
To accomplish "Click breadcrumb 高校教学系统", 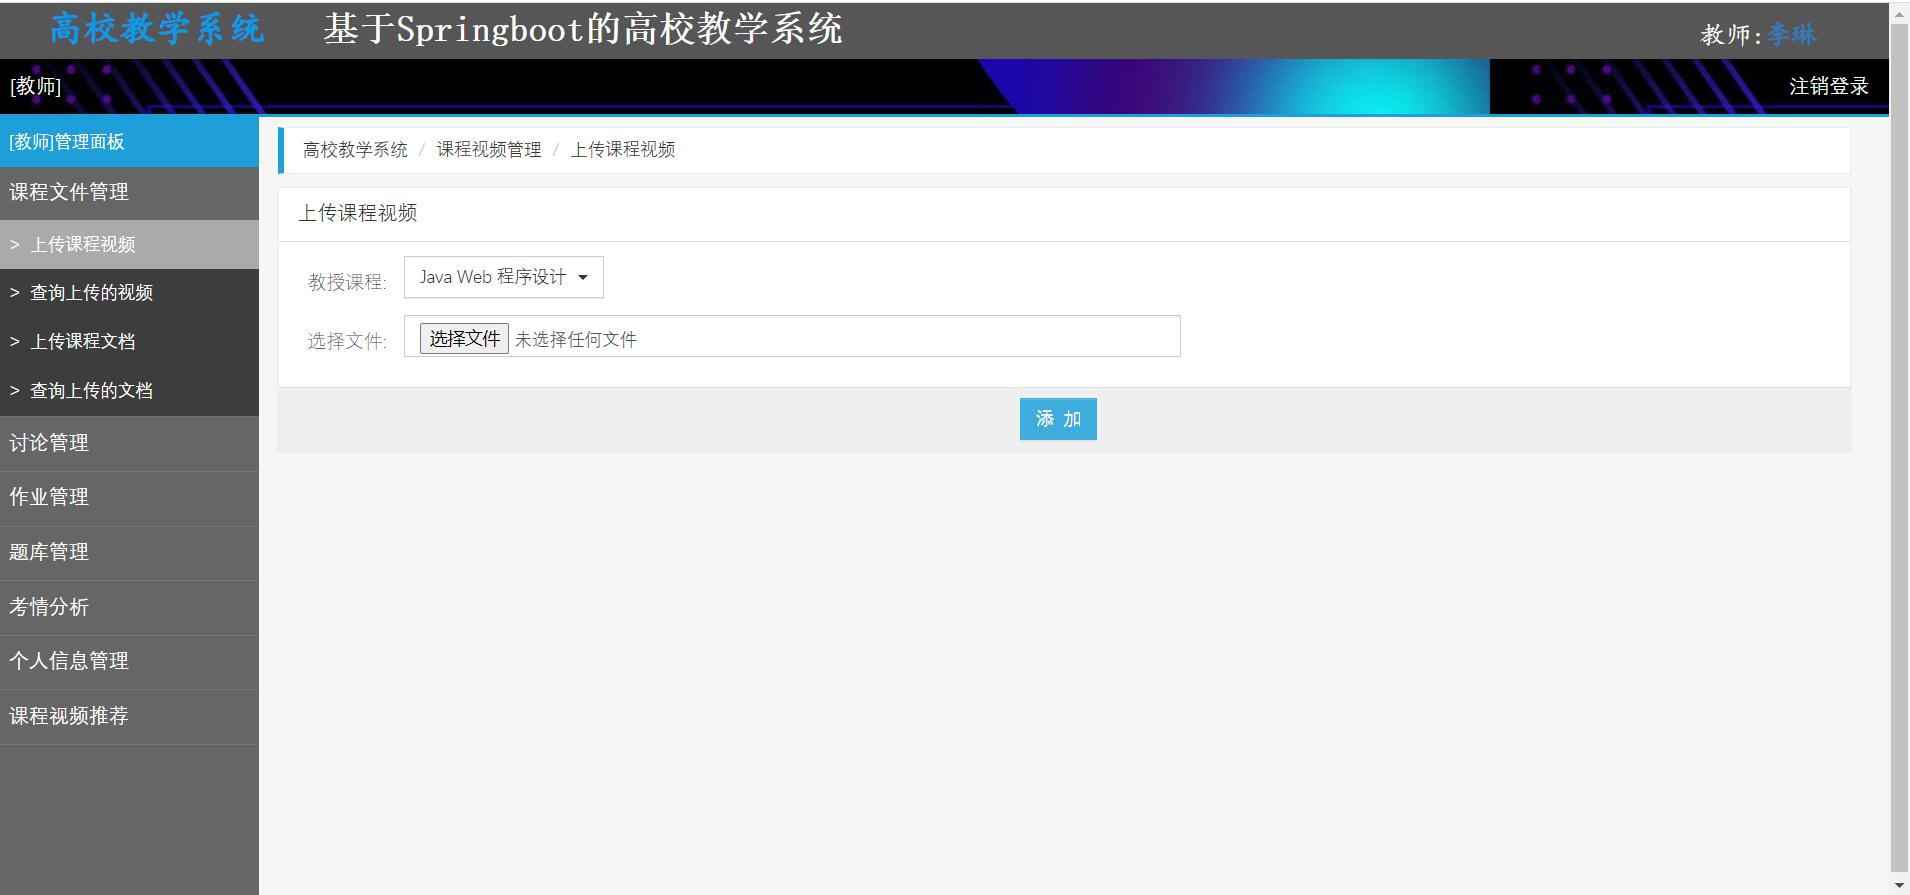I will click(x=355, y=150).
